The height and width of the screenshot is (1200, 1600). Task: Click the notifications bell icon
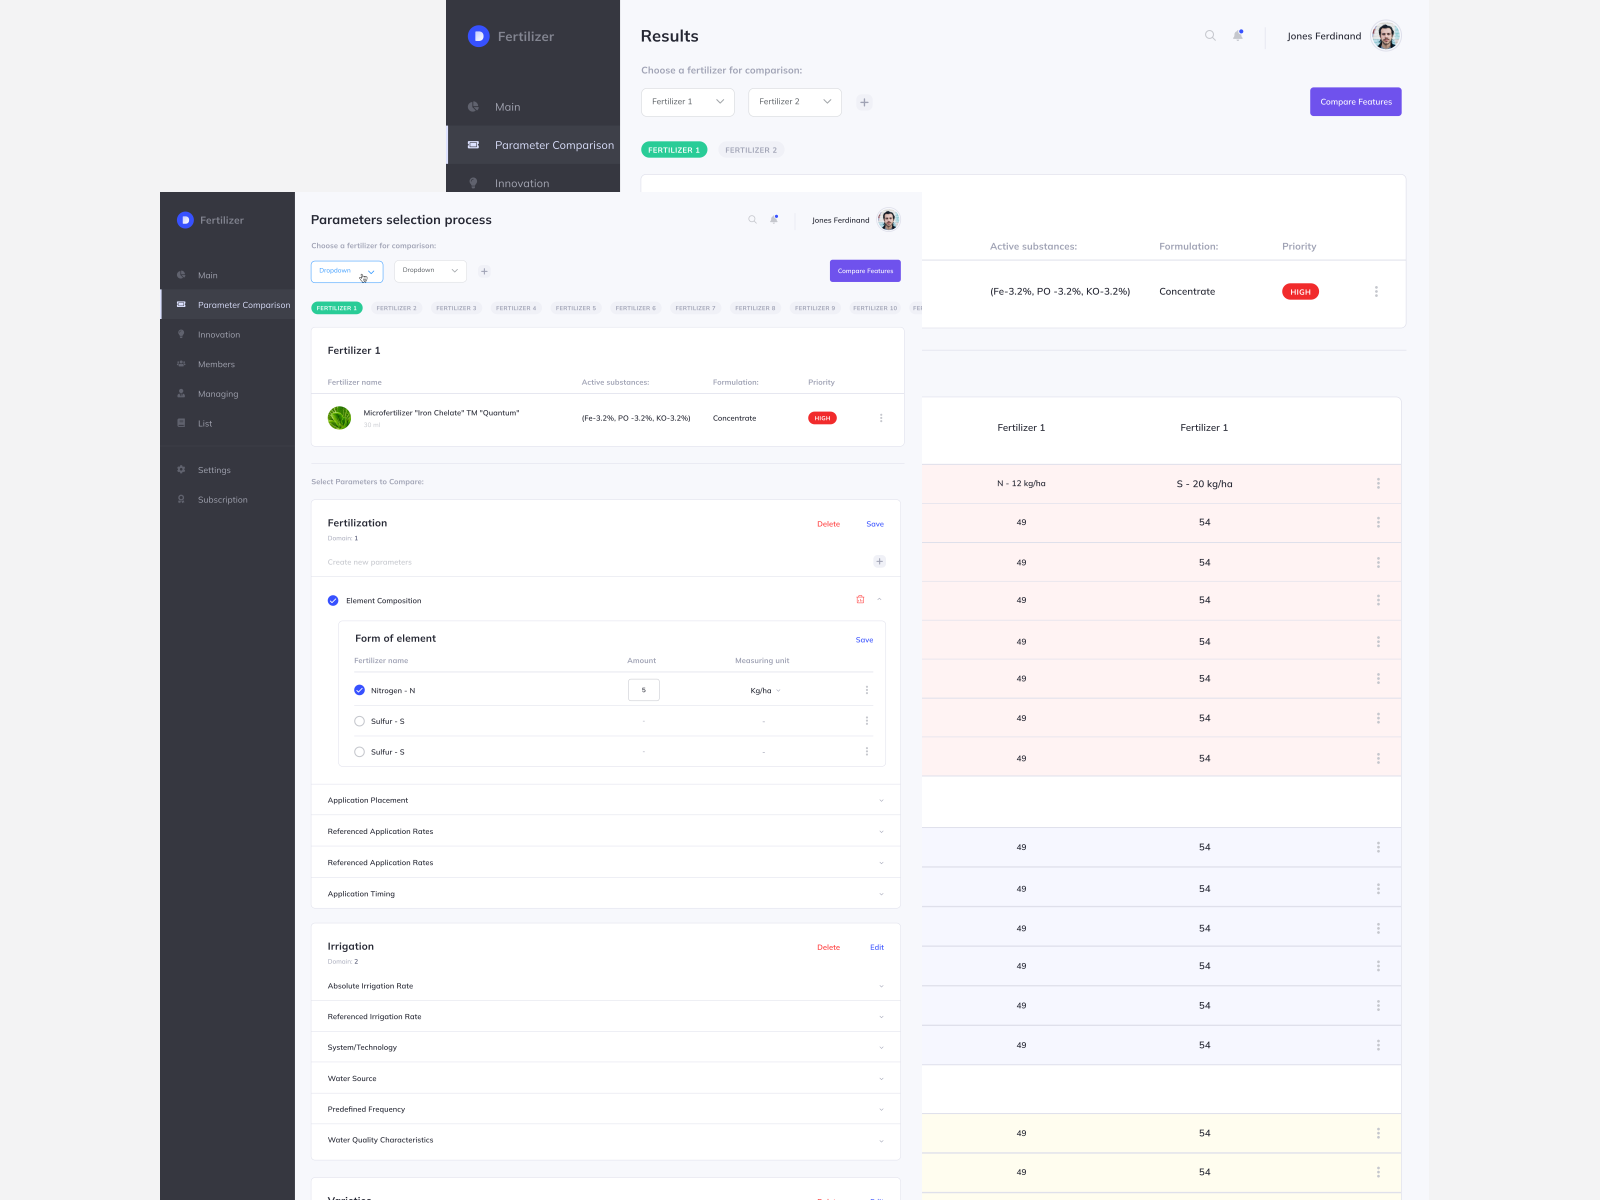click(x=774, y=219)
